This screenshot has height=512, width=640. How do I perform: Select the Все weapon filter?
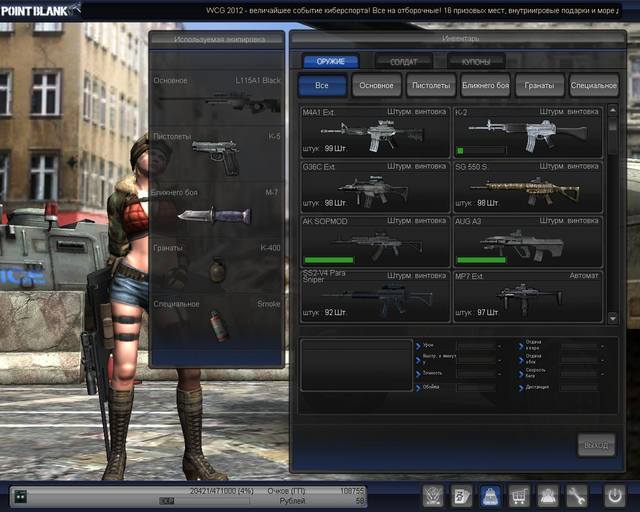pos(322,85)
